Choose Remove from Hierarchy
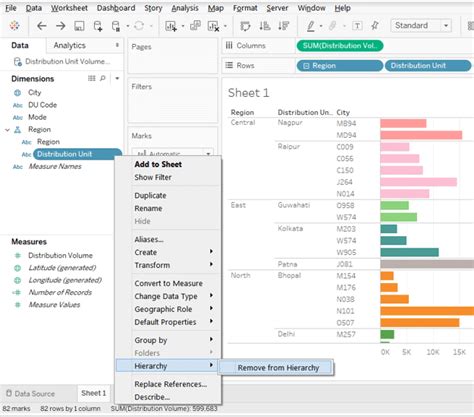Image resolution: width=474 pixels, height=417 pixels. pyautogui.click(x=278, y=368)
